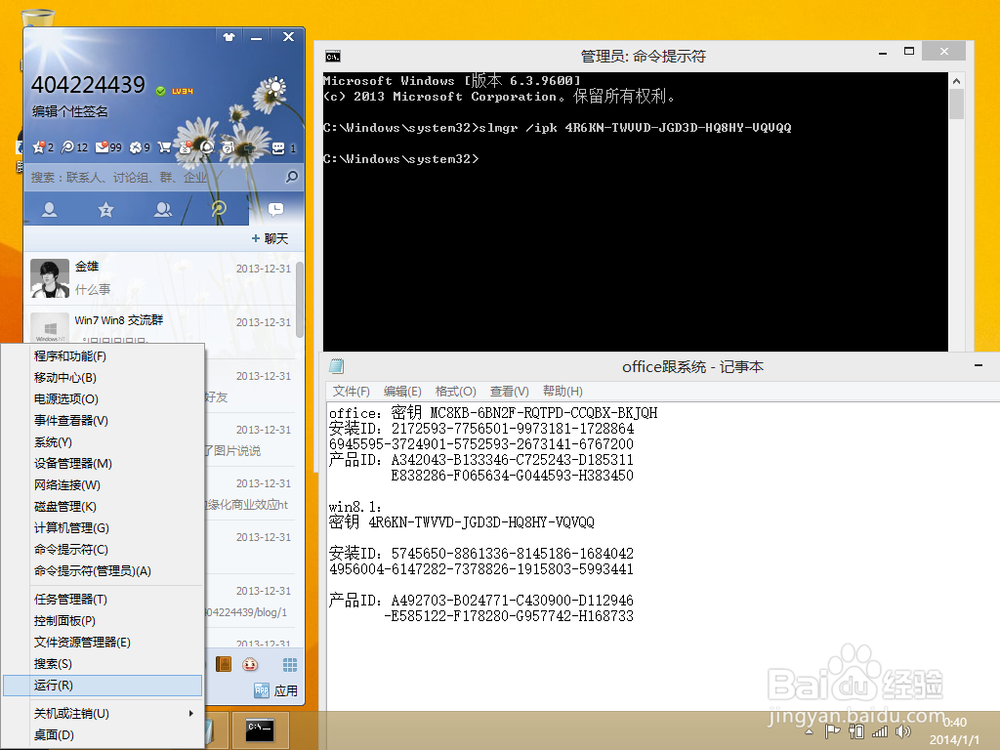The width and height of the screenshot is (1000, 750).
Task: Select 计算机管理(G) from the menu
Action: [x=103, y=528]
